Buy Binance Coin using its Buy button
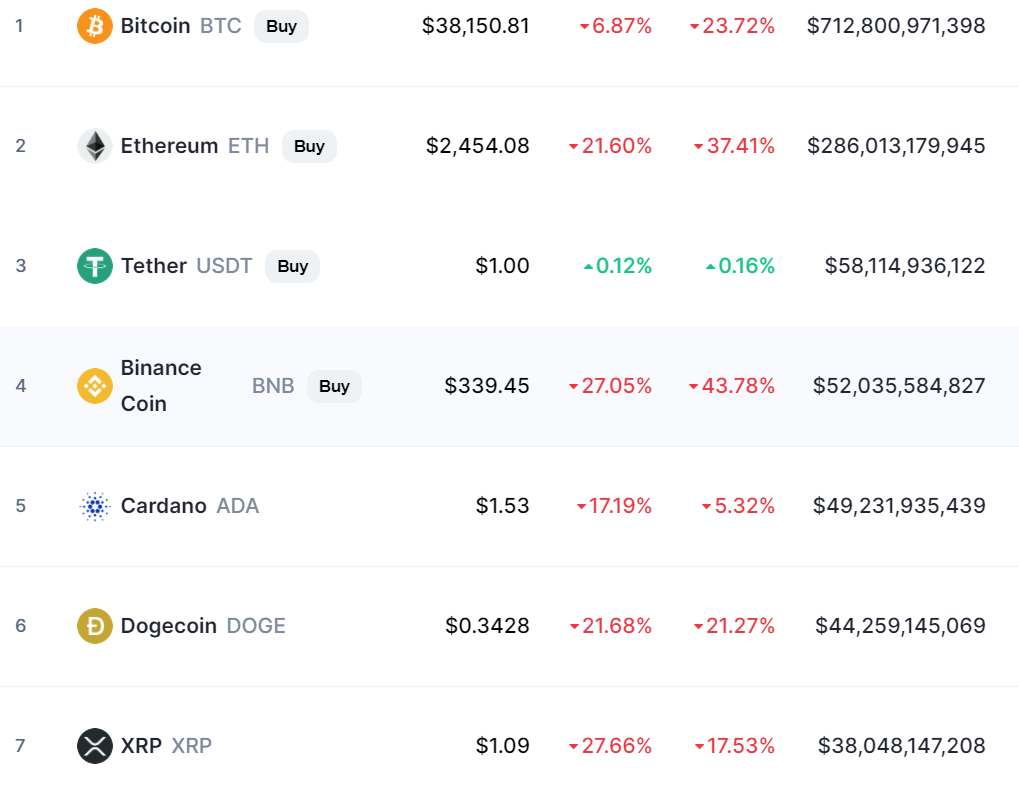Screen dimensions: 1019x804 (x=334, y=386)
